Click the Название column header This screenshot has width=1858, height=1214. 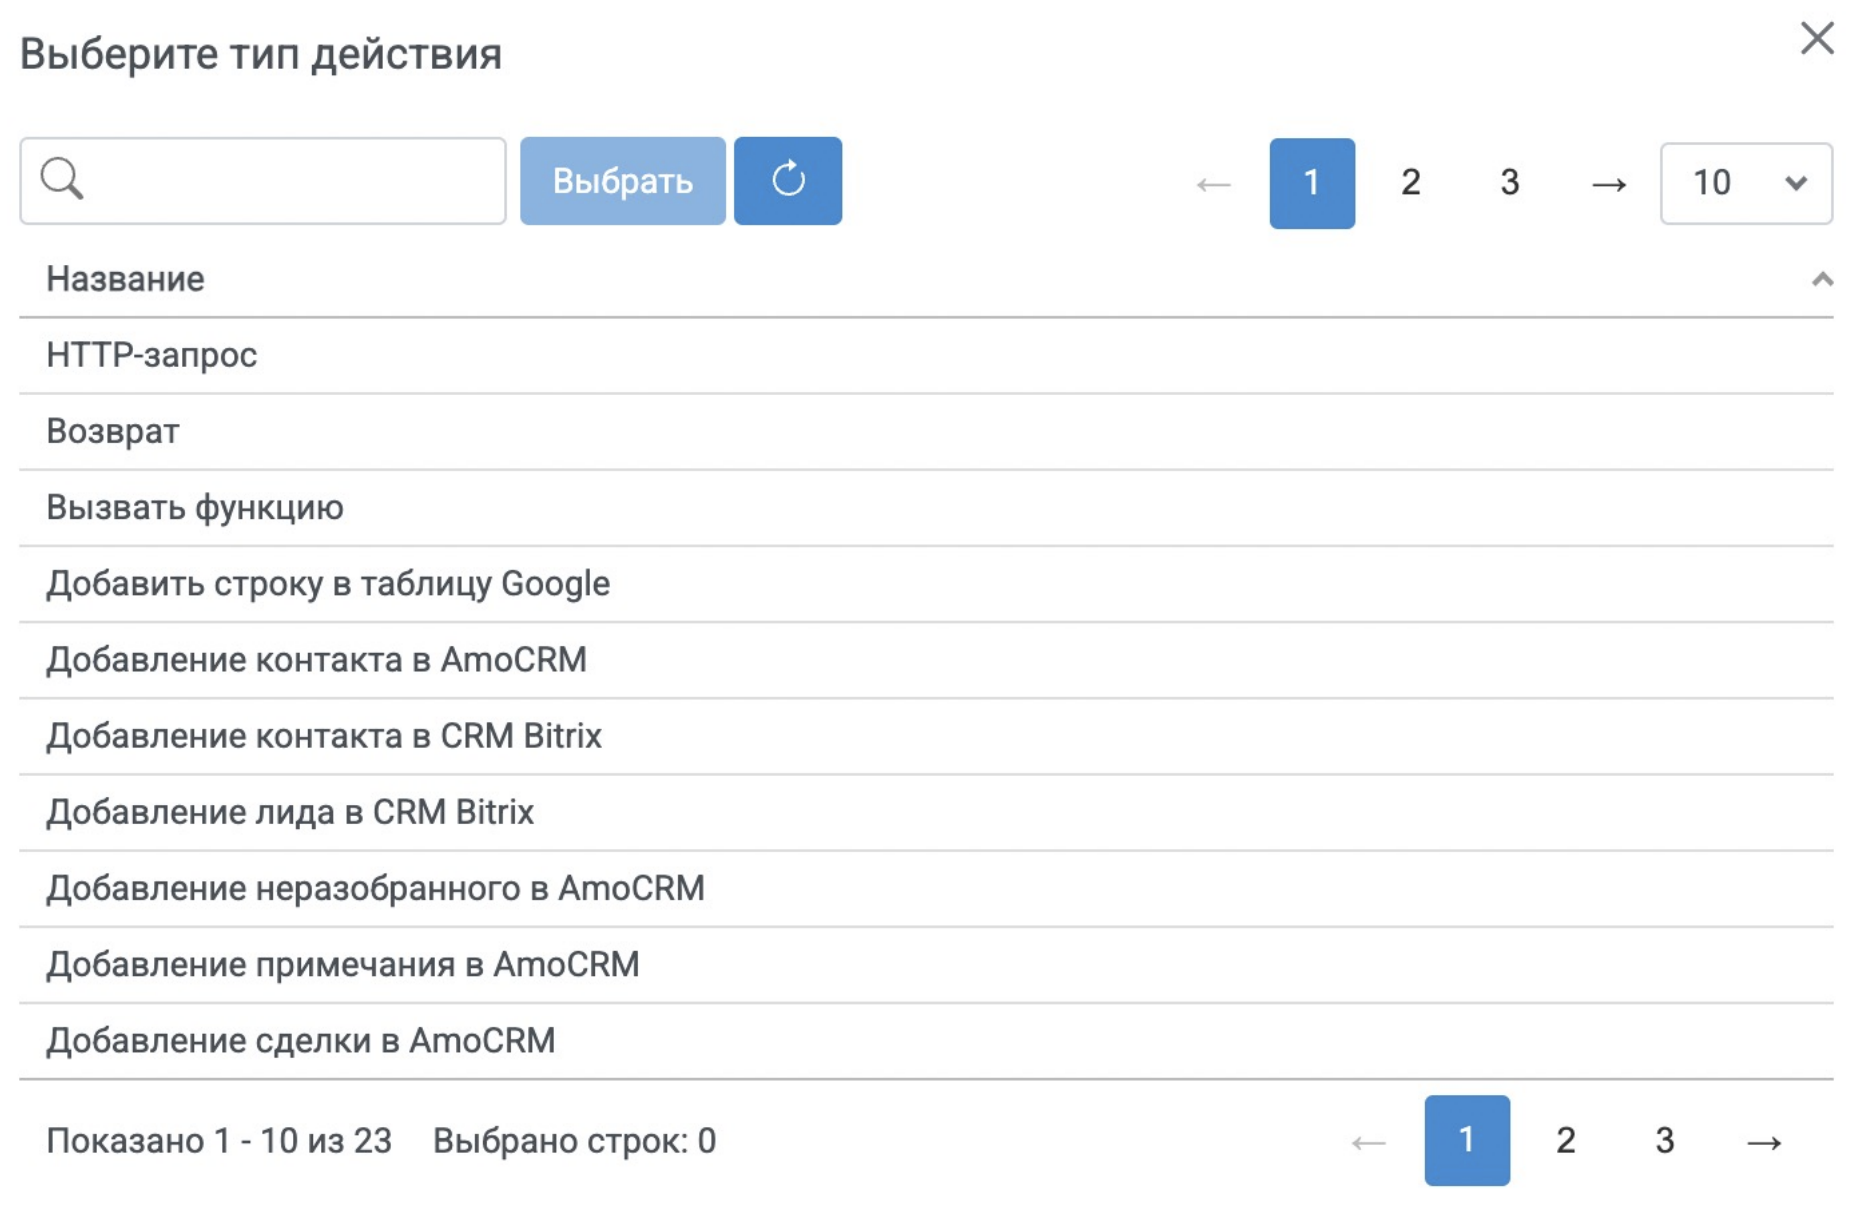[x=126, y=279]
